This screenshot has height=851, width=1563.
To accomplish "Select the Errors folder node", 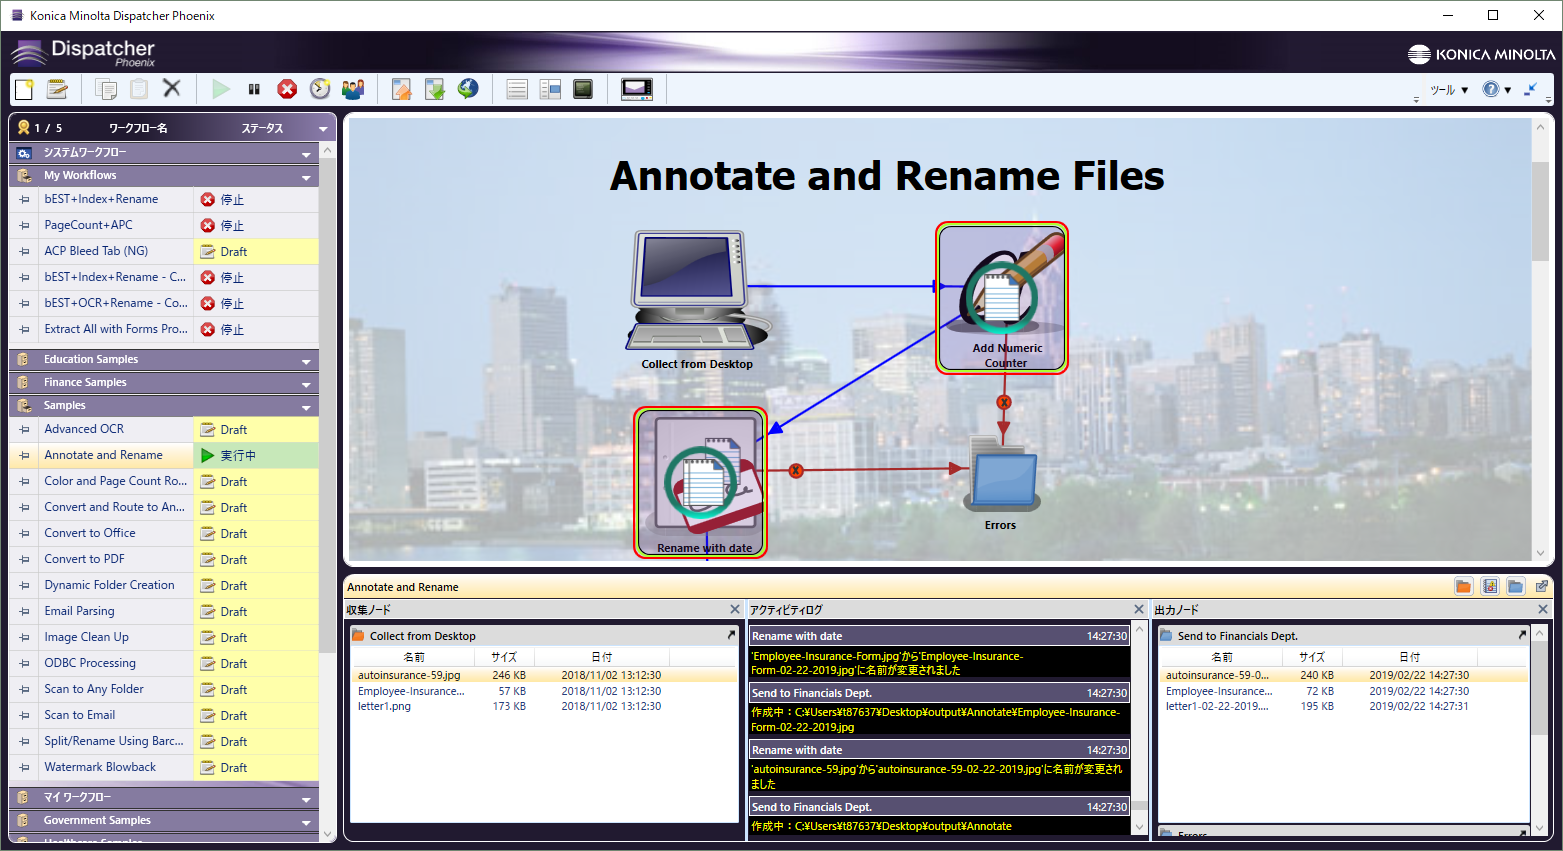I will (x=1001, y=482).
